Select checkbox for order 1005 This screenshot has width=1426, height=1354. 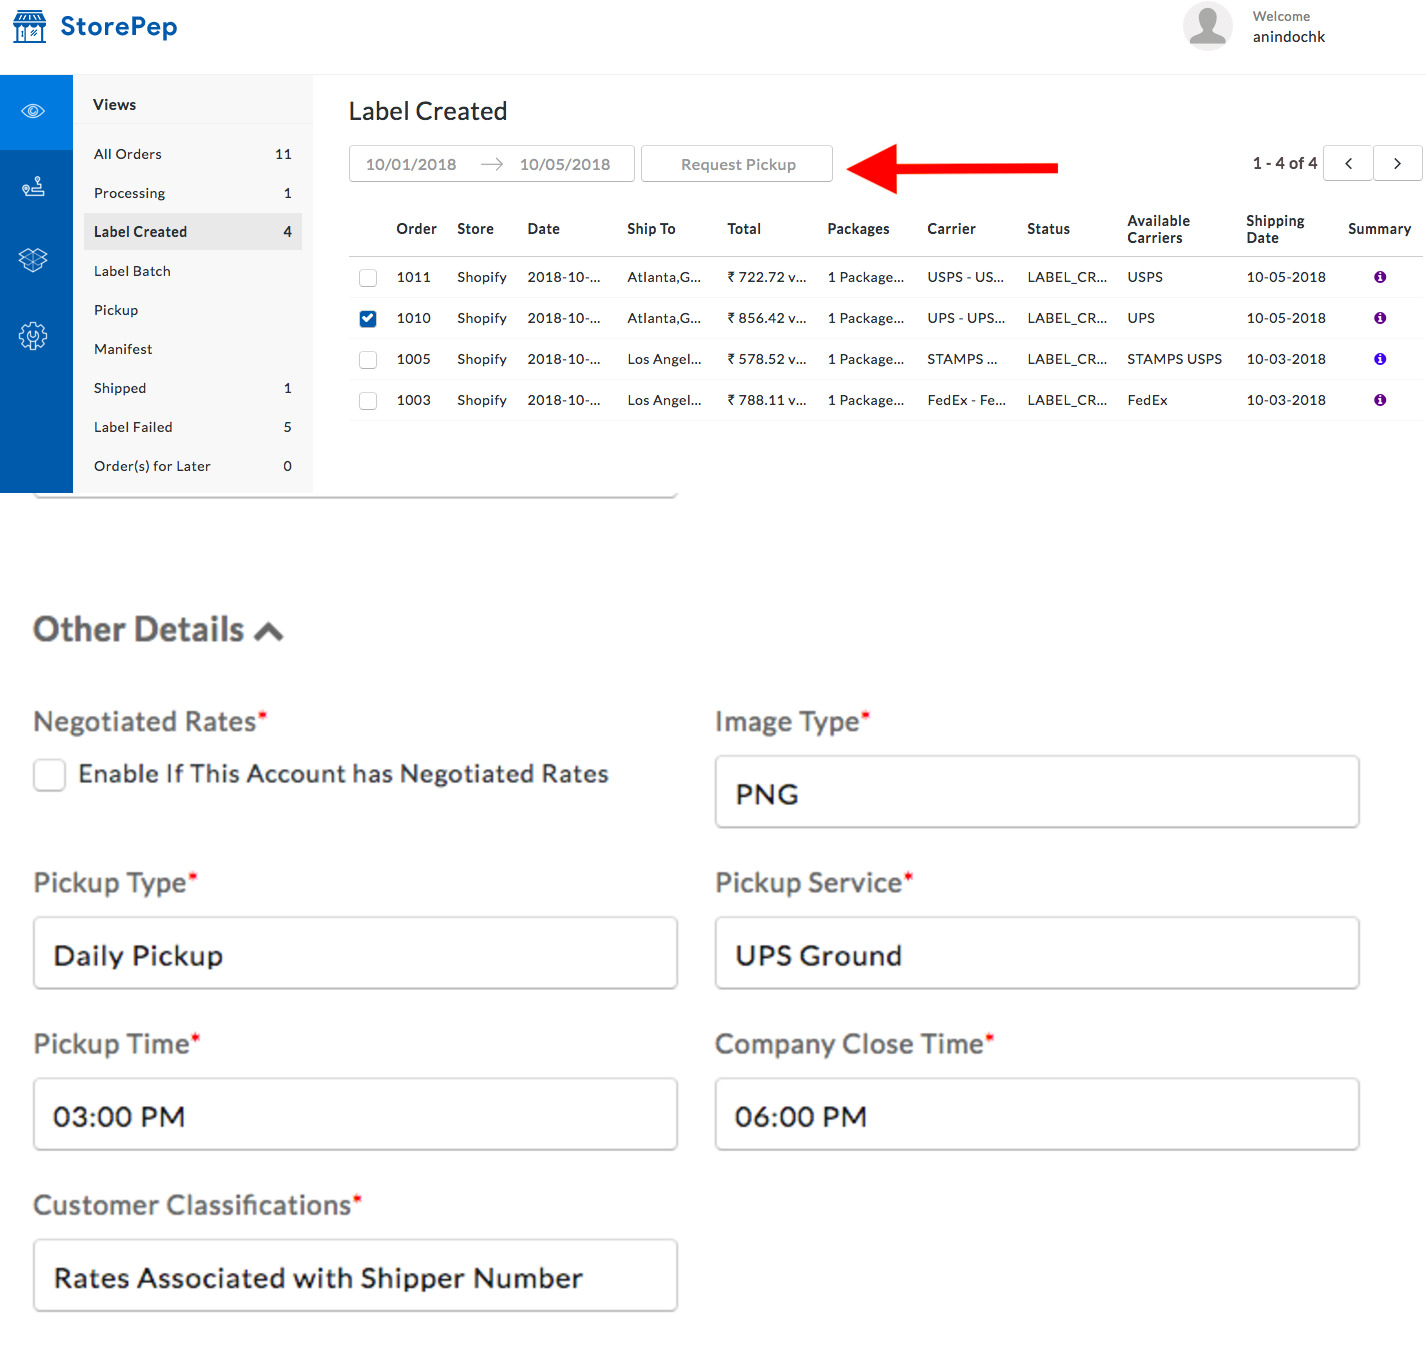click(368, 360)
